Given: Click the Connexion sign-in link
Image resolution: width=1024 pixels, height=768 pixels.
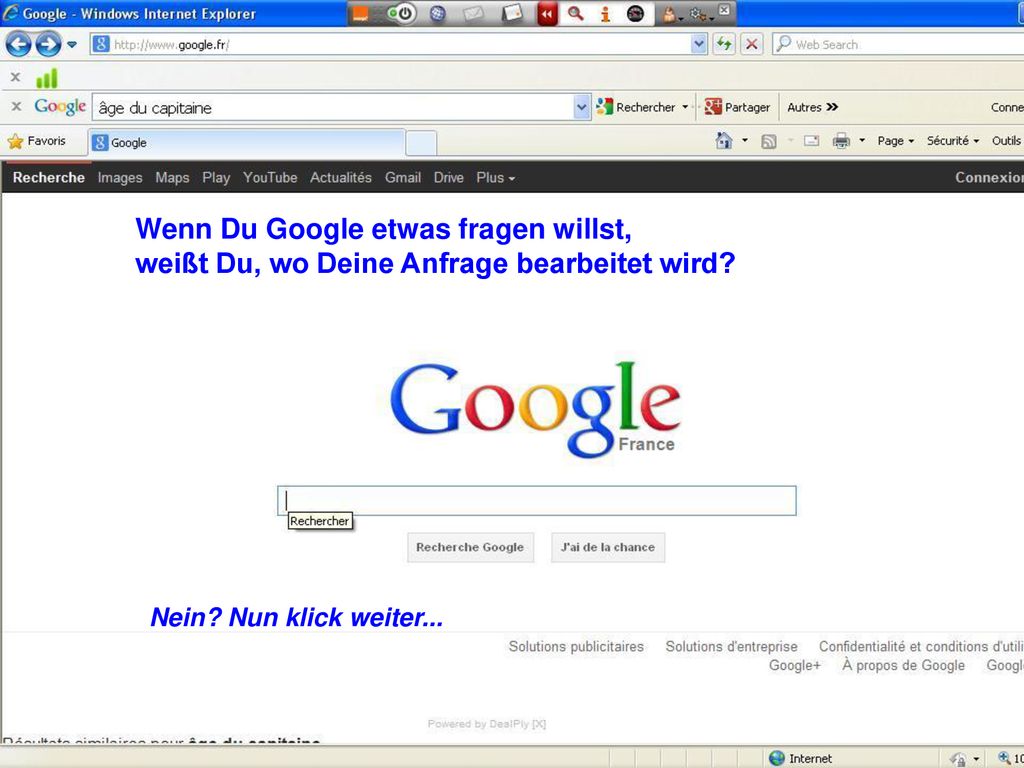Looking at the screenshot, I should pyautogui.click(x=989, y=178).
